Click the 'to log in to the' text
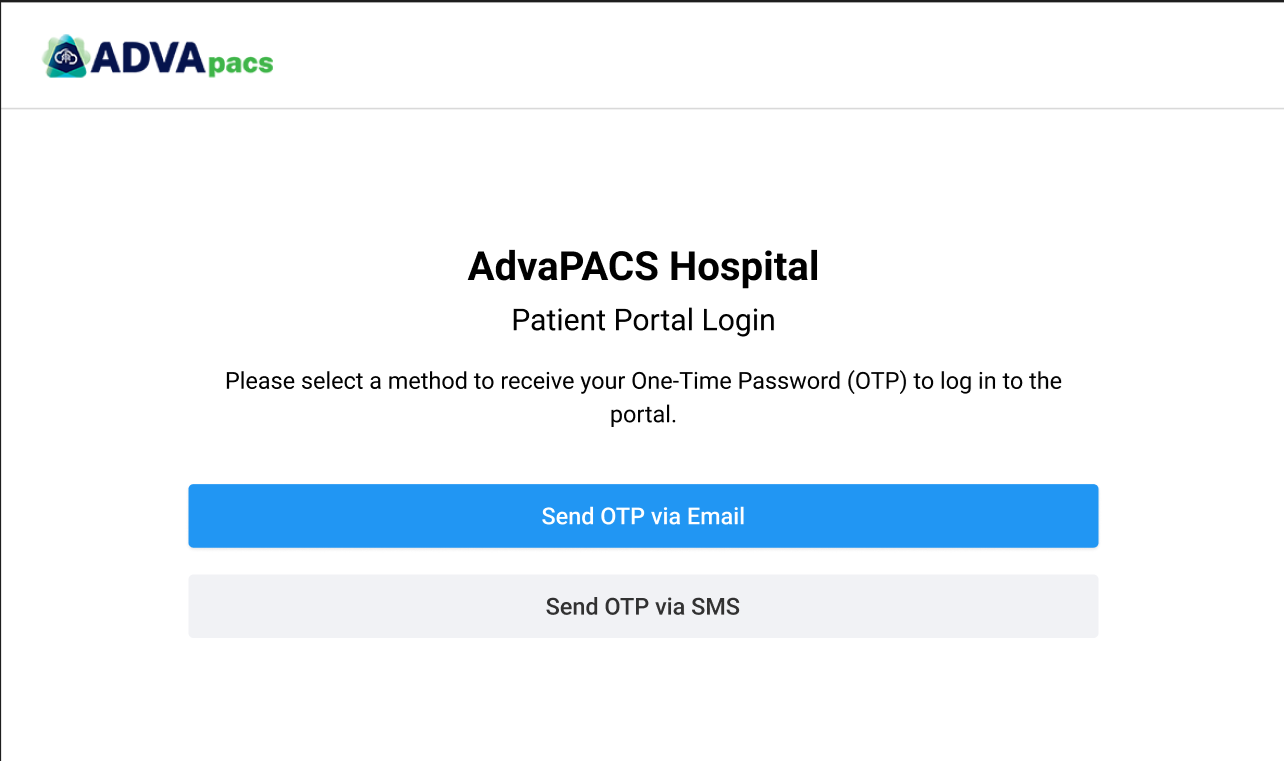The height and width of the screenshot is (761, 1284). (987, 381)
